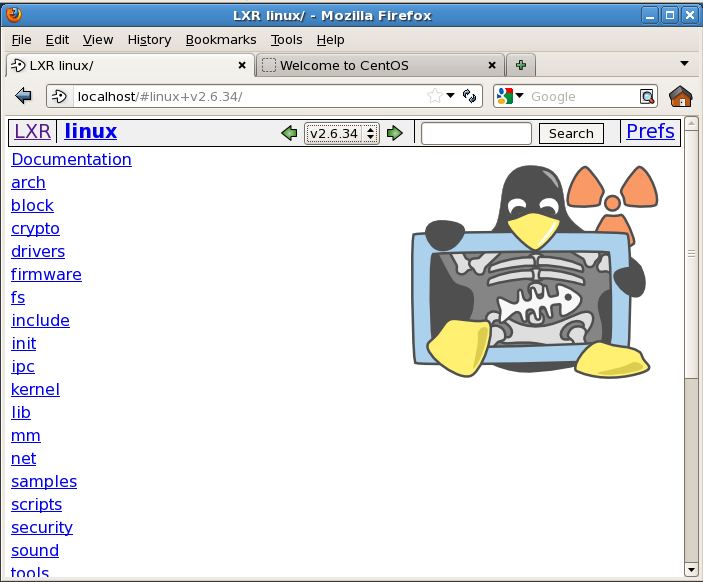
Task: Open the View menu
Action: [98, 40]
